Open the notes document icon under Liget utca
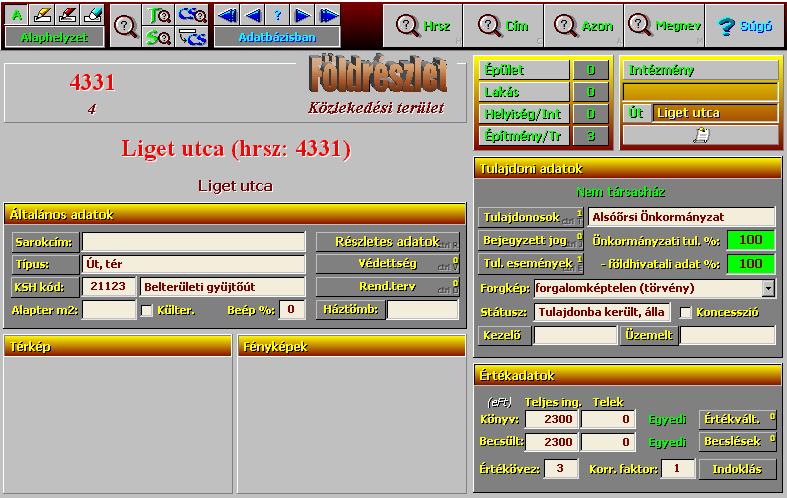The height and width of the screenshot is (498, 787). click(x=700, y=135)
